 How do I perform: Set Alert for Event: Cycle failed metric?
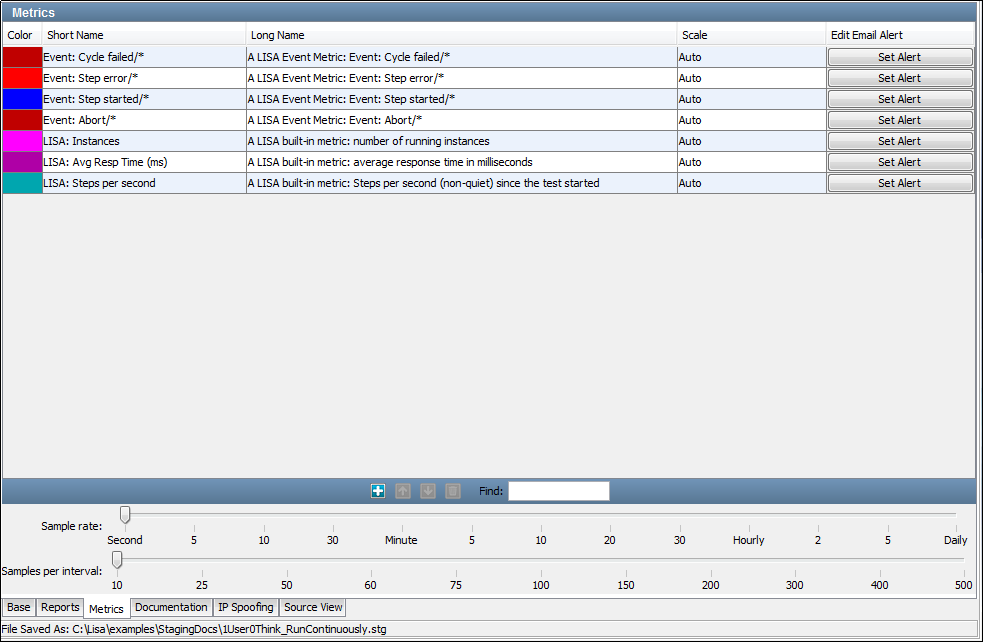pos(899,57)
